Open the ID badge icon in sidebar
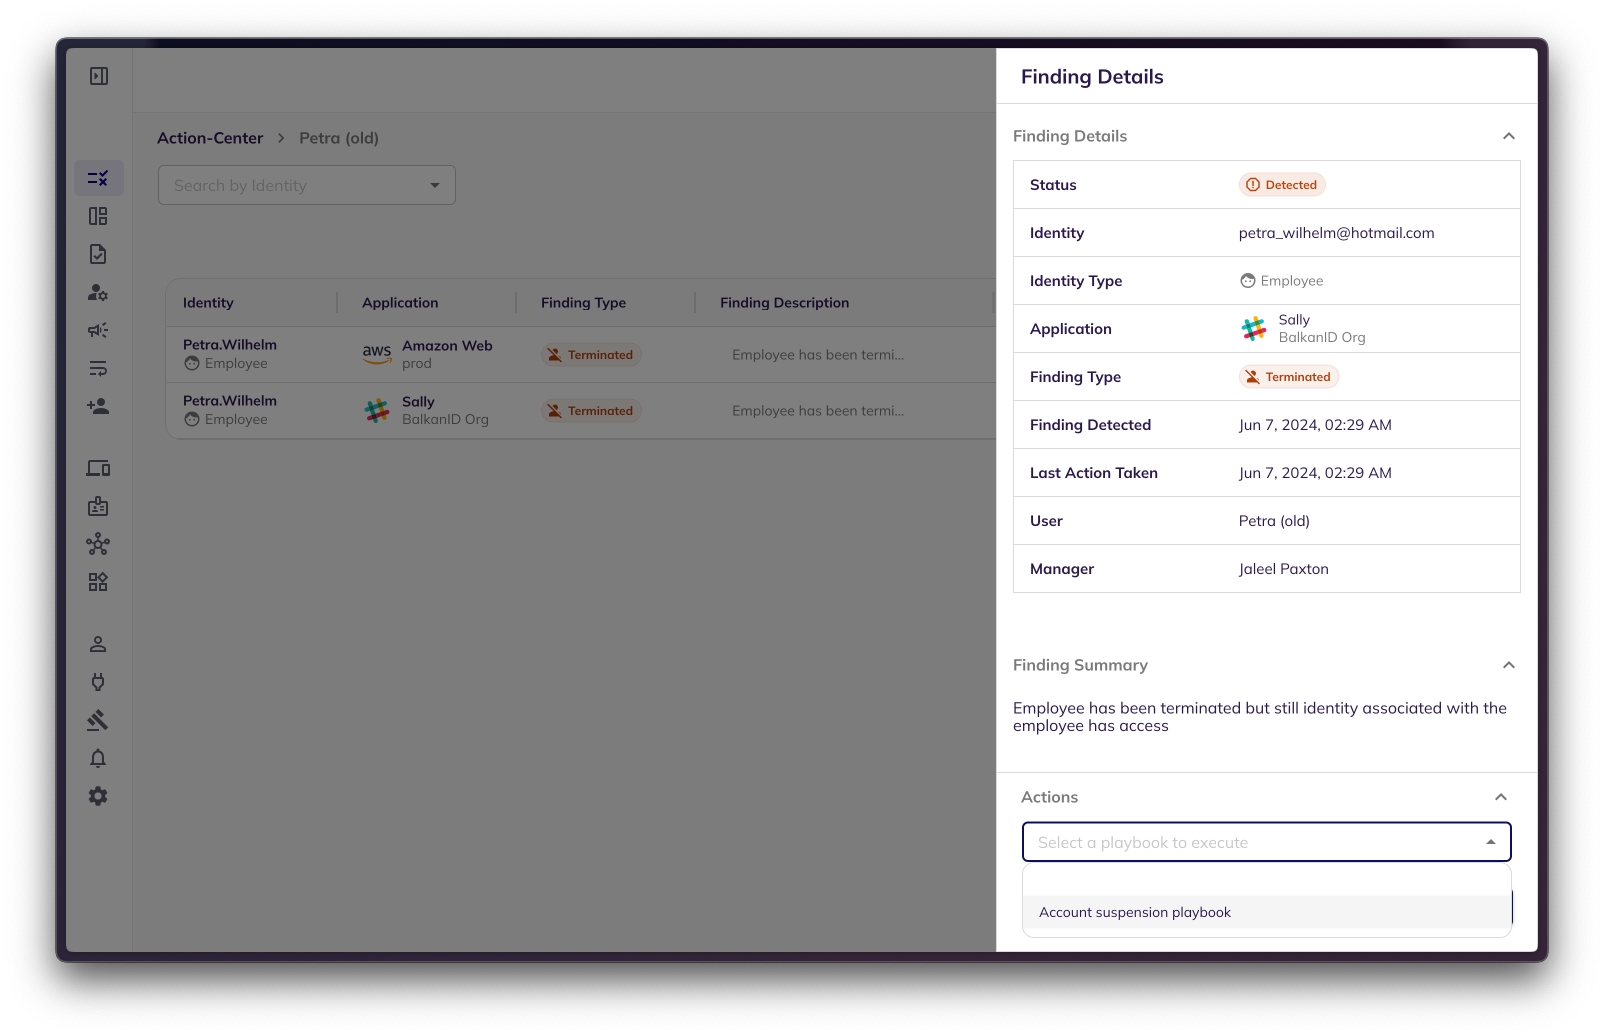This screenshot has width=1604, height=1036. (98, 506)
